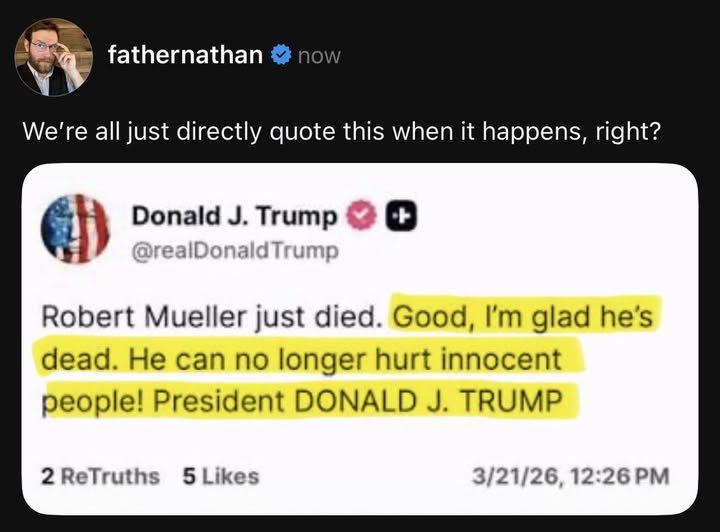The height and width of the screenshot is (532, 720).
Task: Open the @realDonaldTrump handle
Action: pos(235,250)
